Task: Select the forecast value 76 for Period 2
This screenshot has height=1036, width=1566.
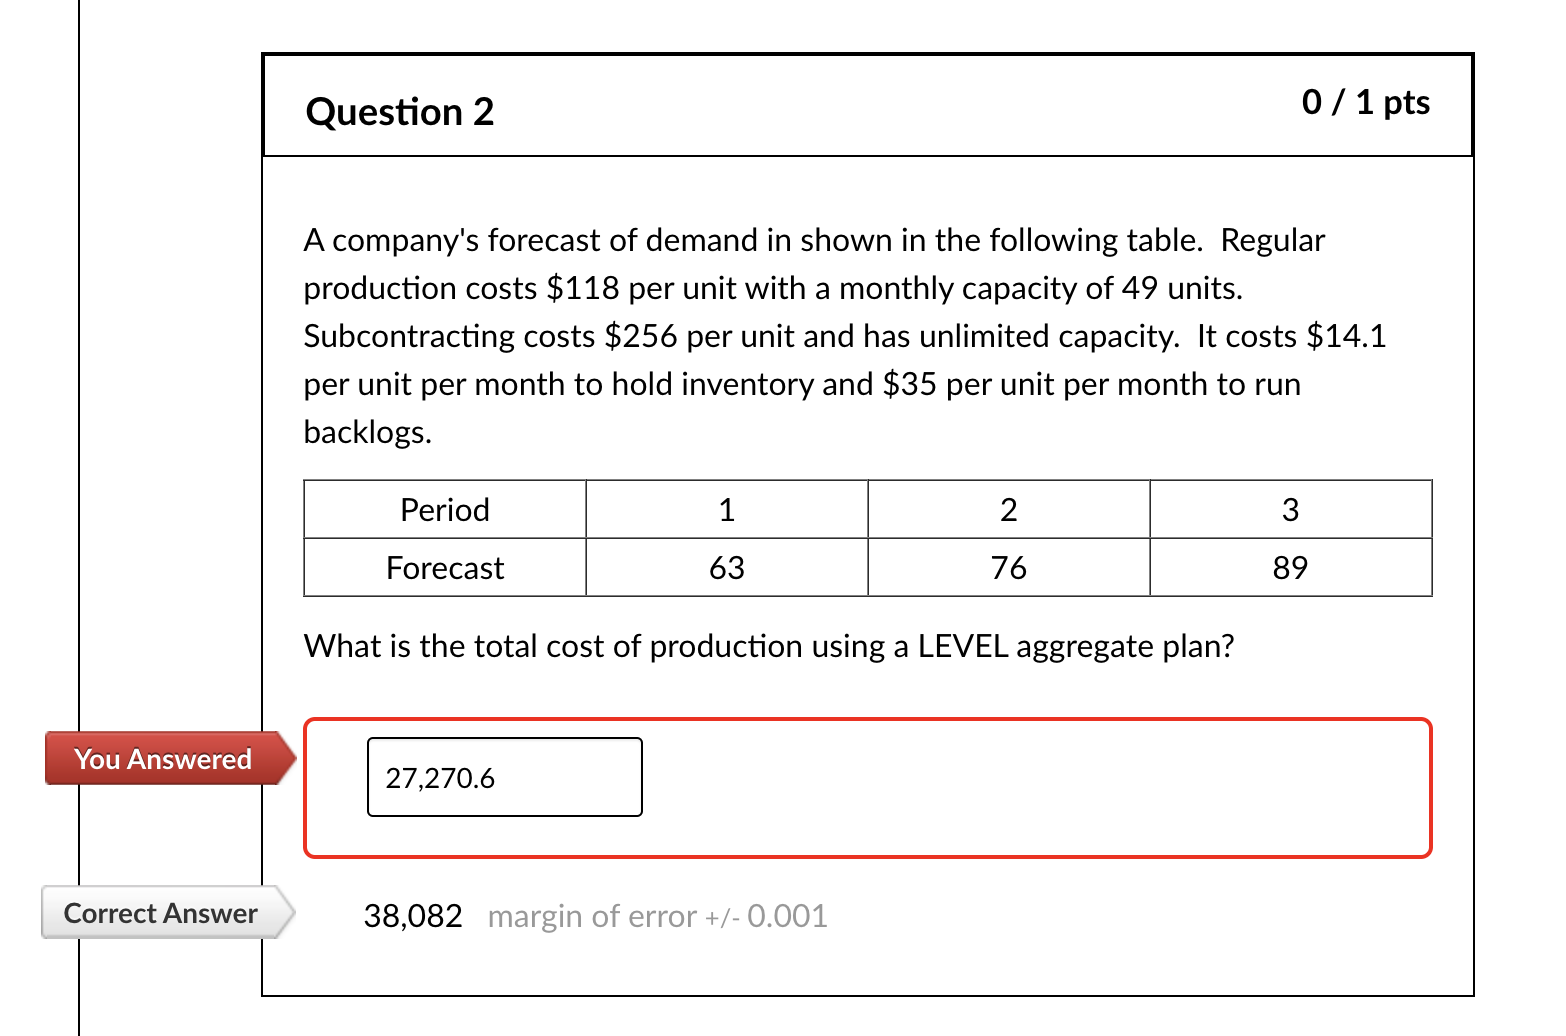Action: [x=1008, y=567]
